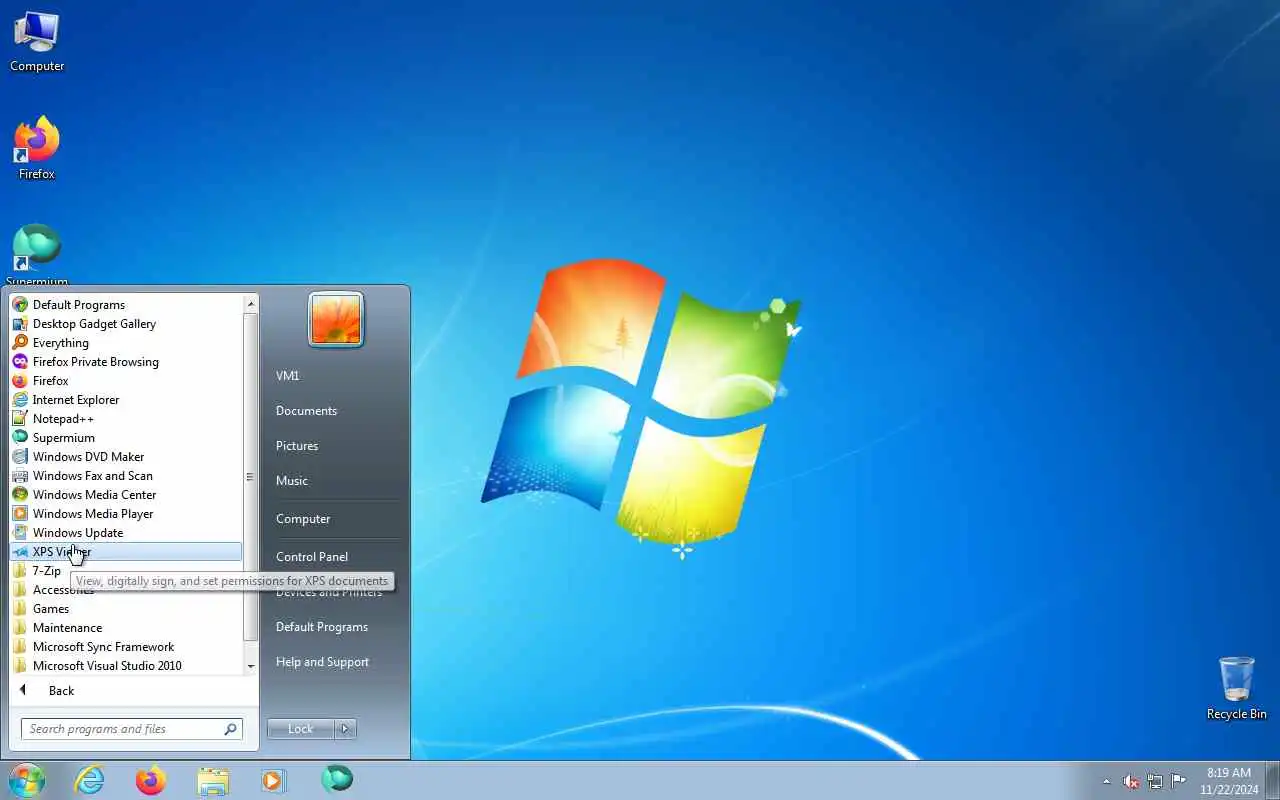Viewport: 1280px width, 800px height.
Task: Launch Notepad++ from the Start menu
Action: tap(126, 419)
